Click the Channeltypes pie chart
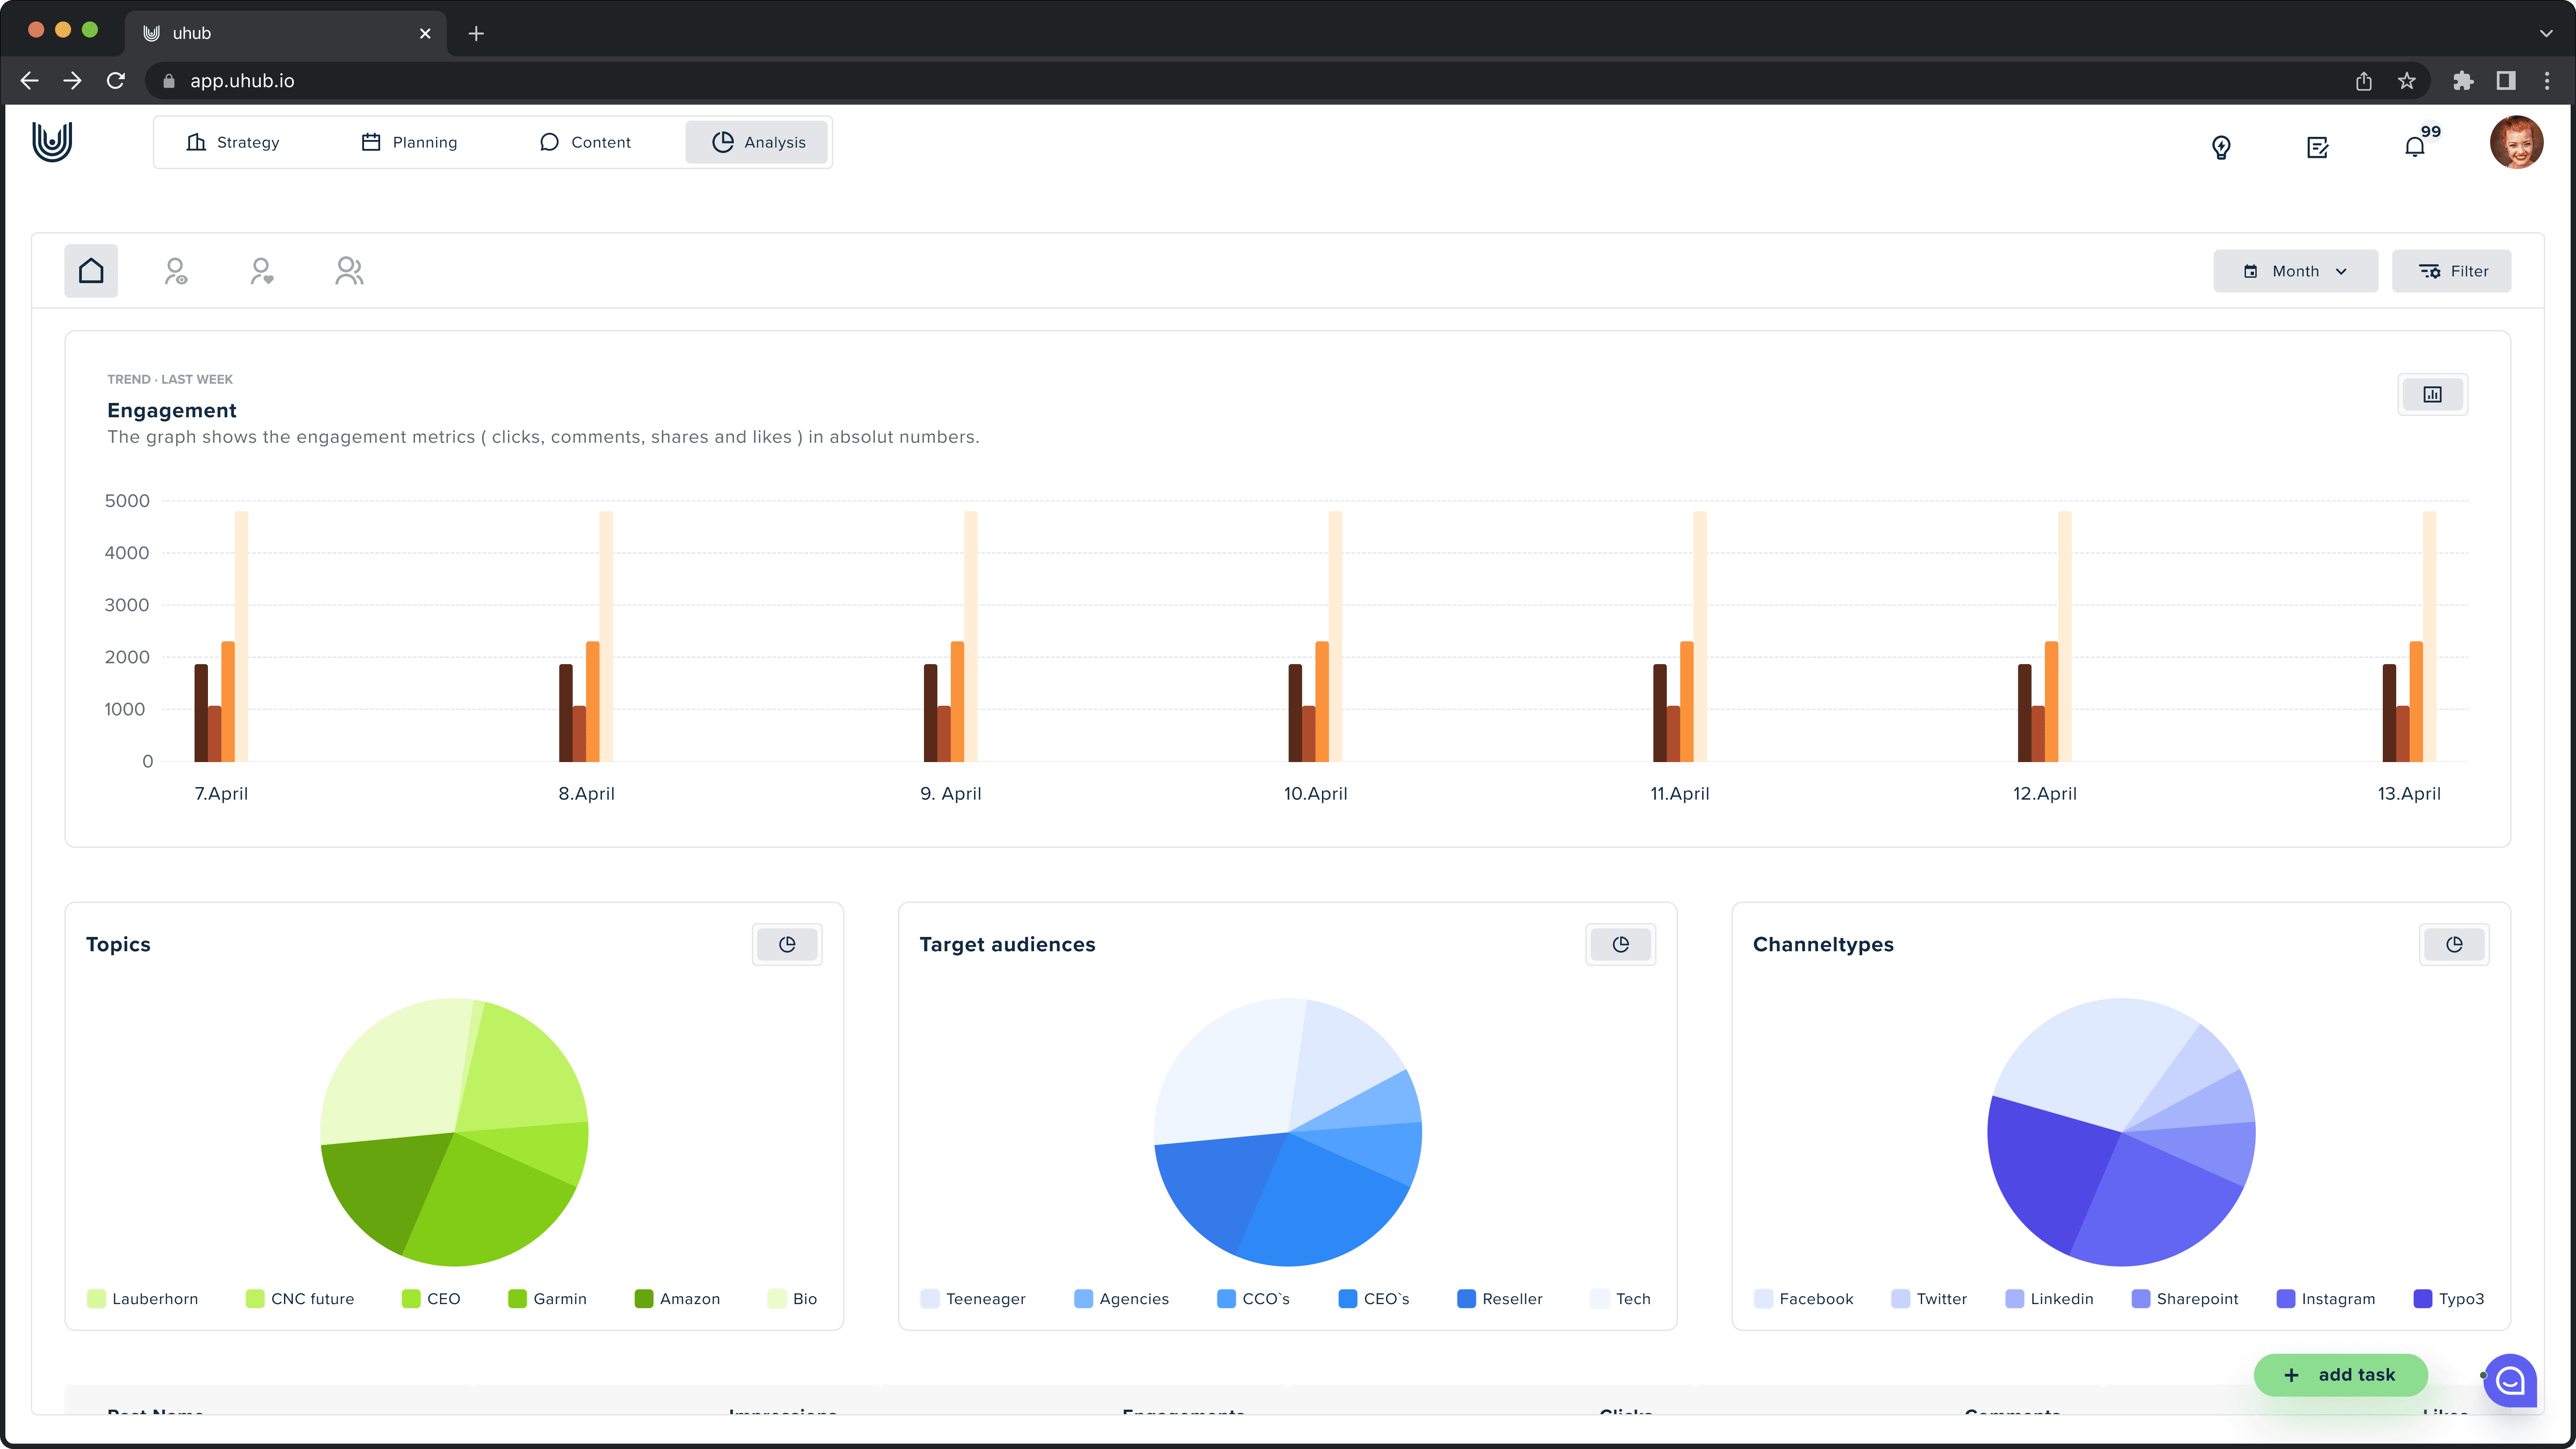2576x1449 pixels. point(2121,1132)
